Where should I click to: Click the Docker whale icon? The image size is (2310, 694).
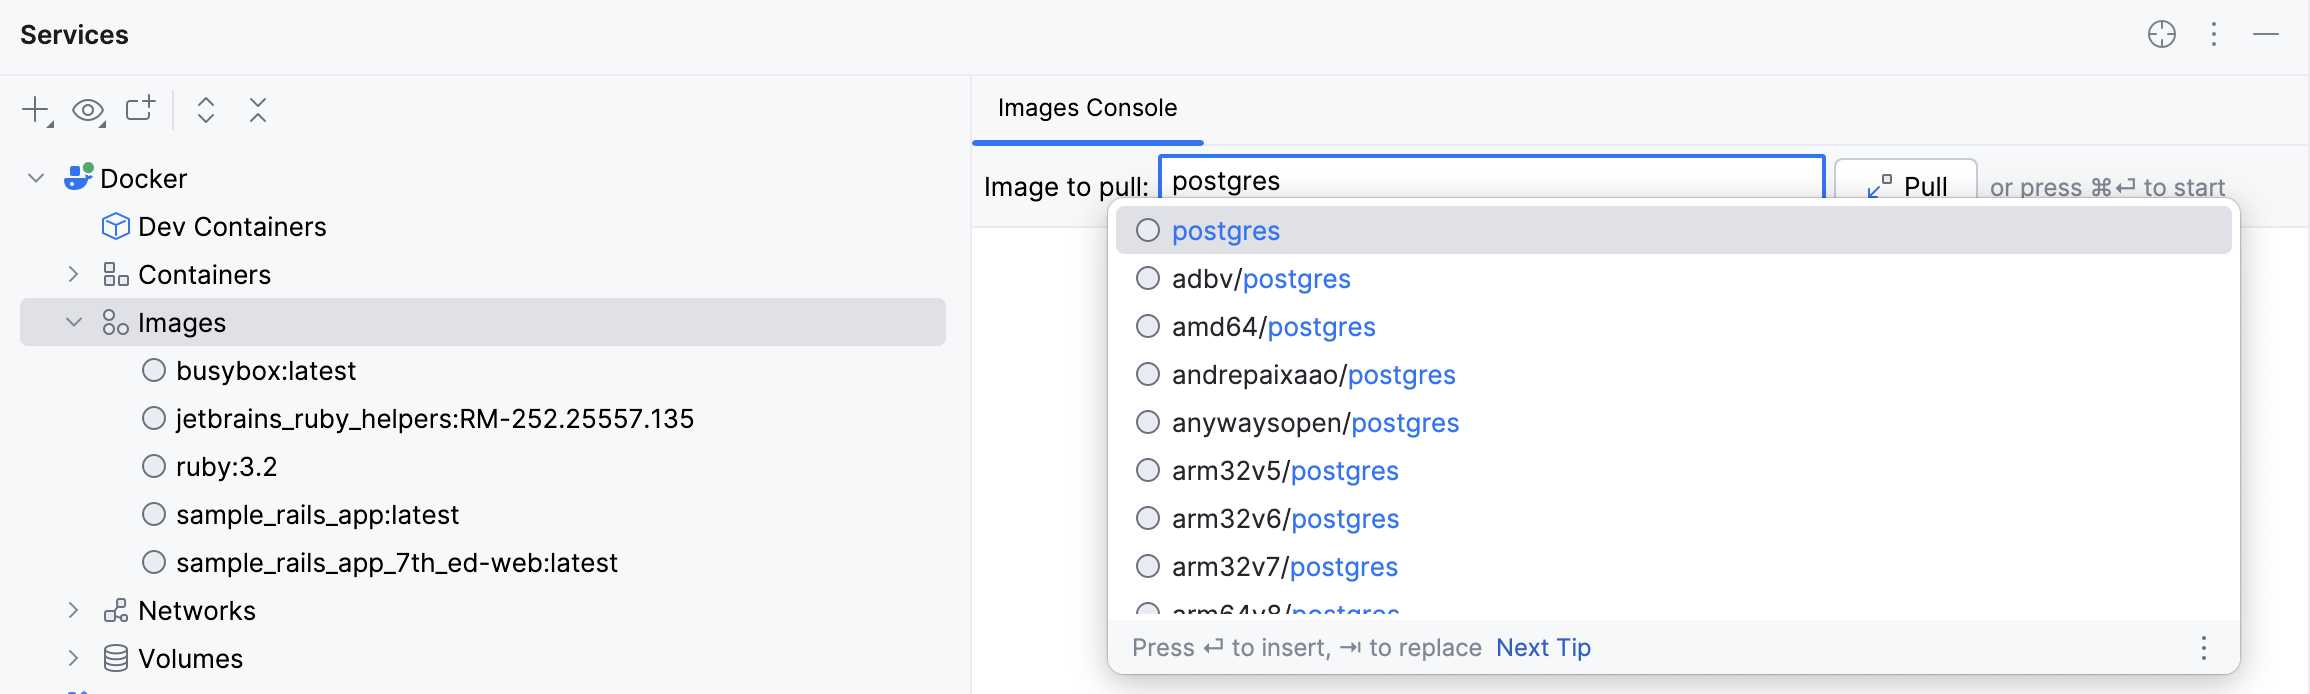(77, 177)
